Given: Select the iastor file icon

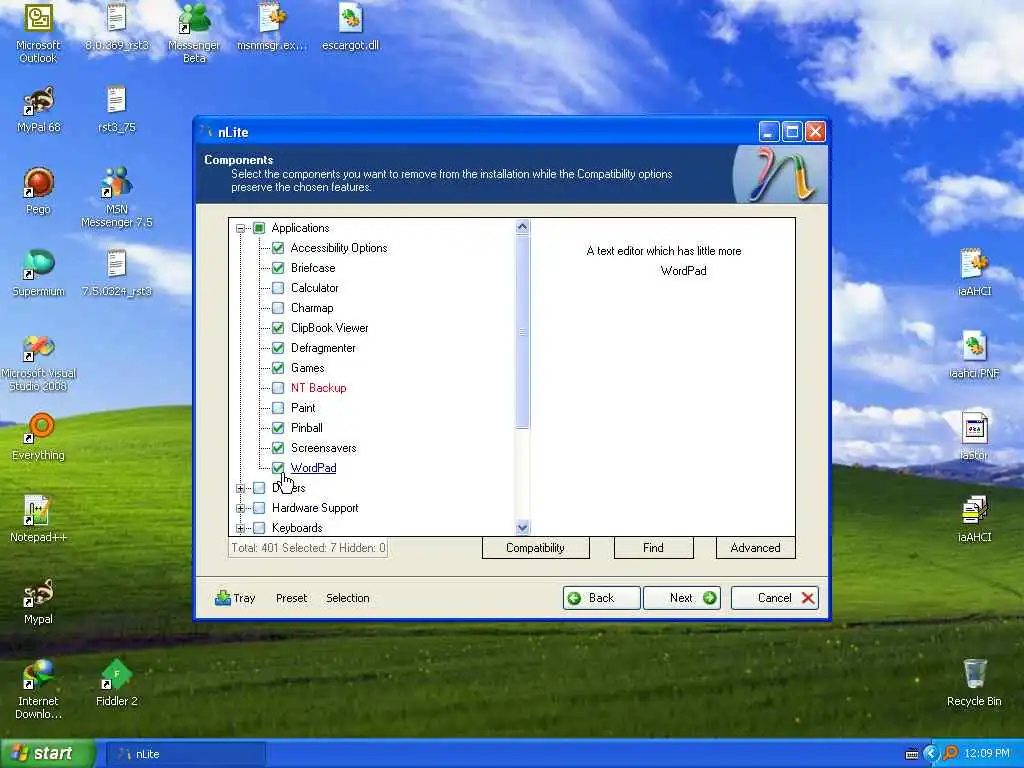Looking at the screenshot, I should coord(974,437).
